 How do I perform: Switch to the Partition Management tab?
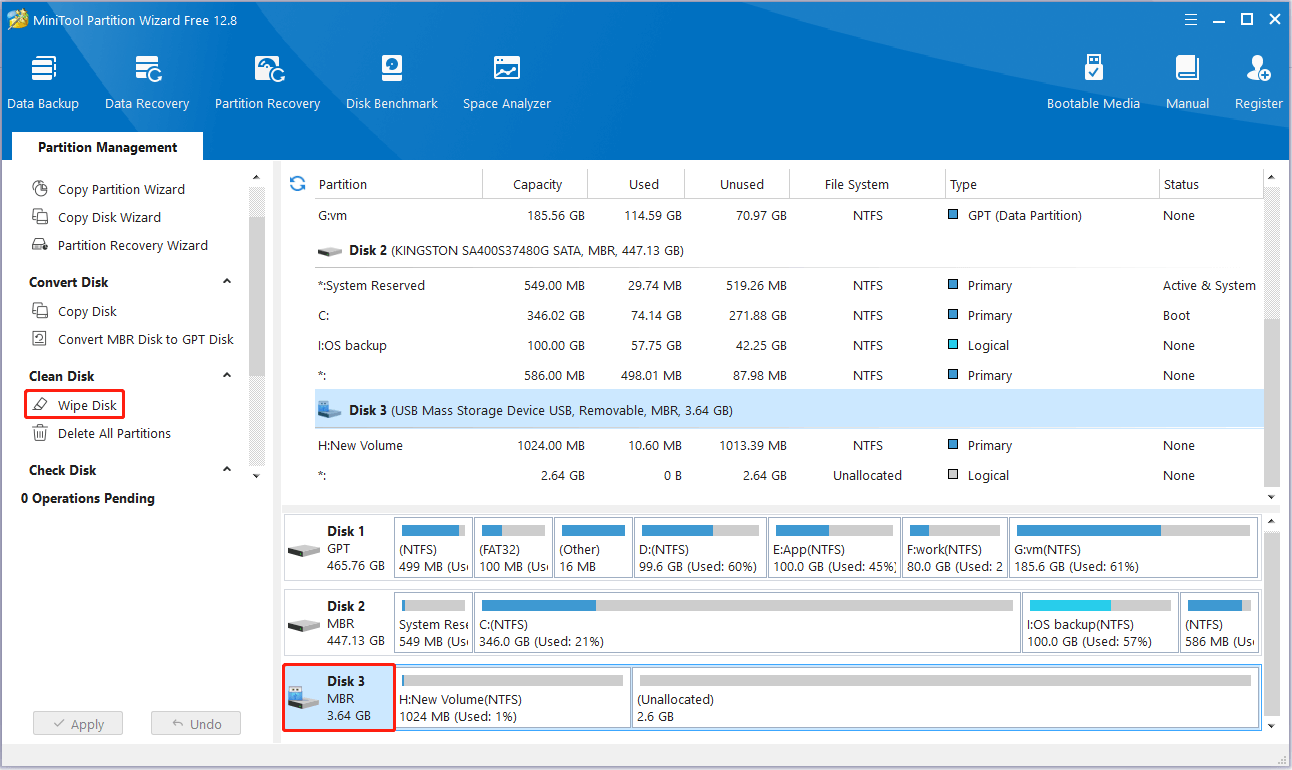(x=108, y=146)
